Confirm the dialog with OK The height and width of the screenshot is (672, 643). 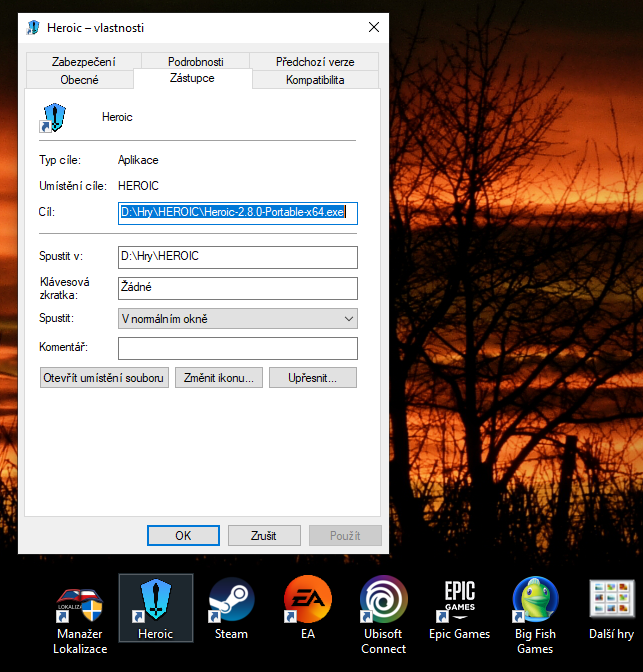[183, 535]
